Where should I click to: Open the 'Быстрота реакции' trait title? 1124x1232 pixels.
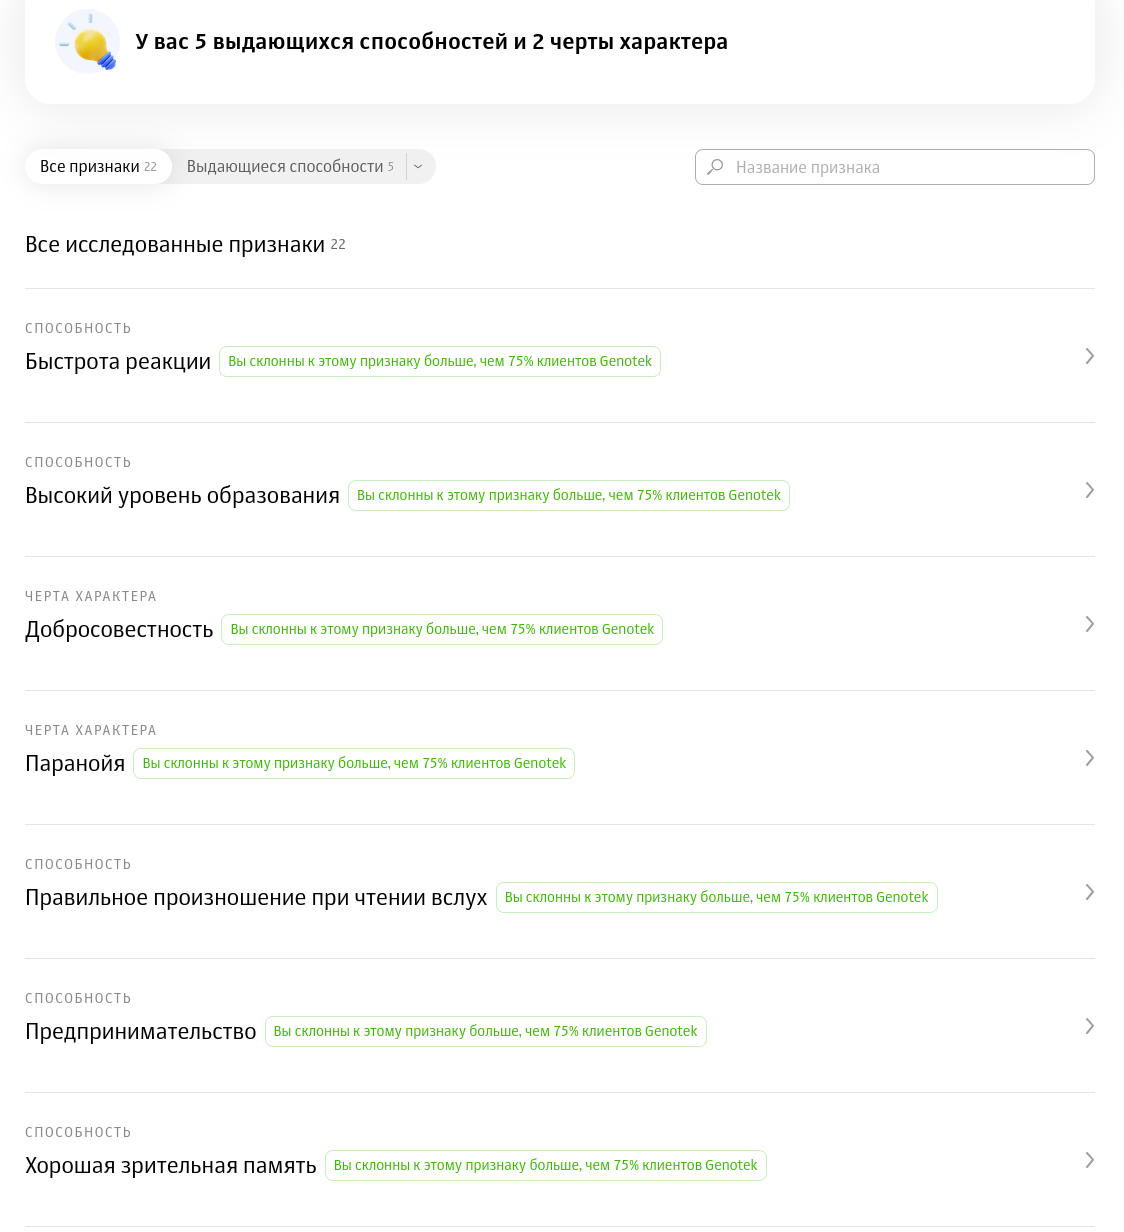[118, 362]
